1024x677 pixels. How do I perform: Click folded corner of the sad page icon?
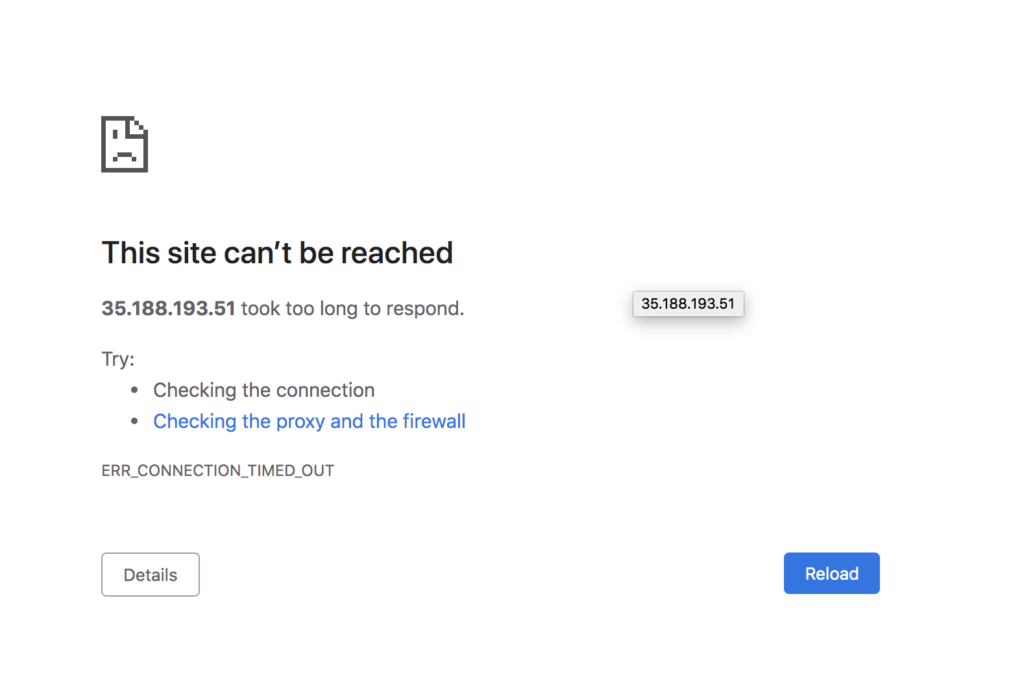tap(138, 126)
